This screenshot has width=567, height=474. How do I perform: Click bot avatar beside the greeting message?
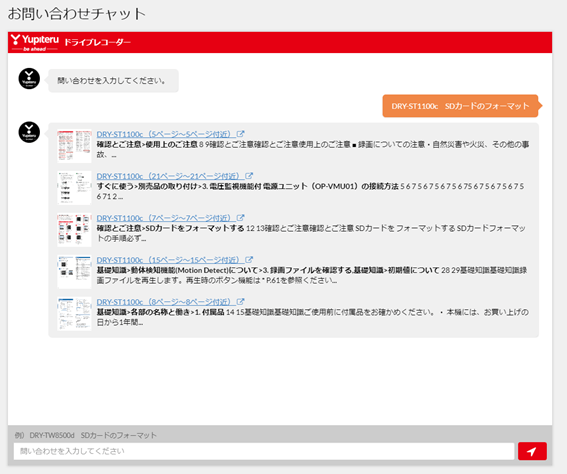[x=29, y=78]
